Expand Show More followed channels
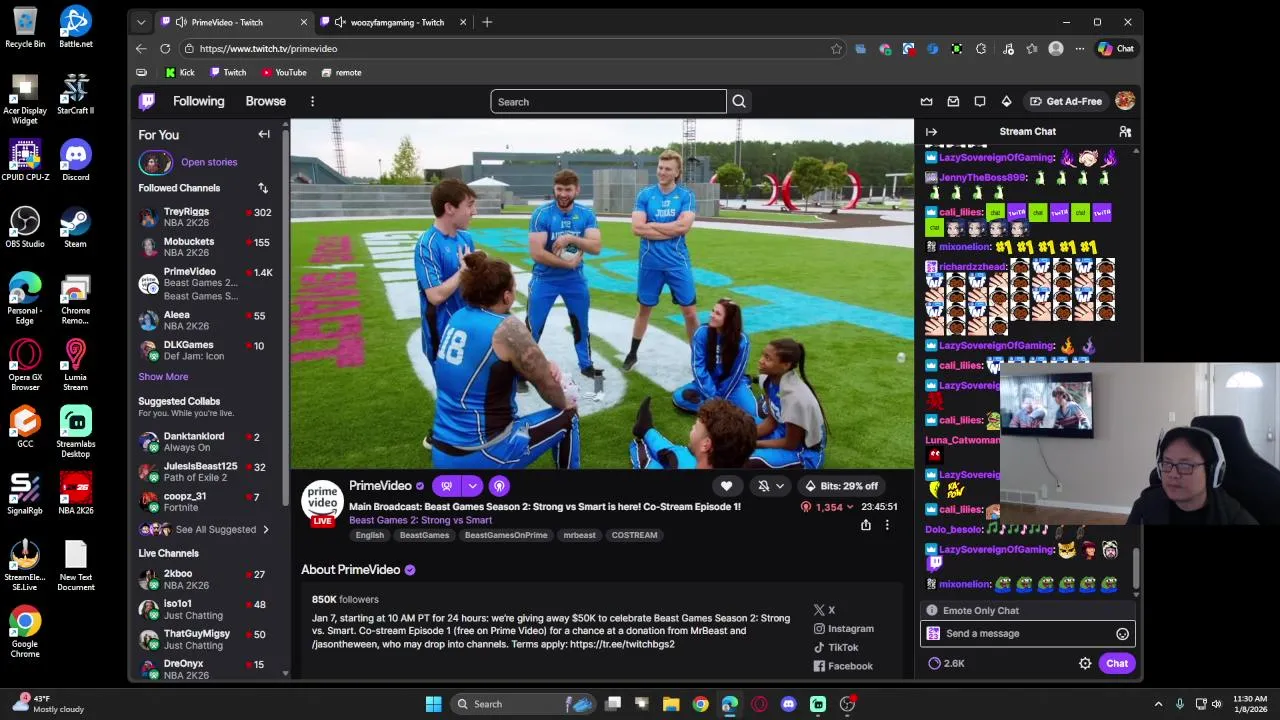This screenshot has width=1280, height=720. (x=163, y=377)
